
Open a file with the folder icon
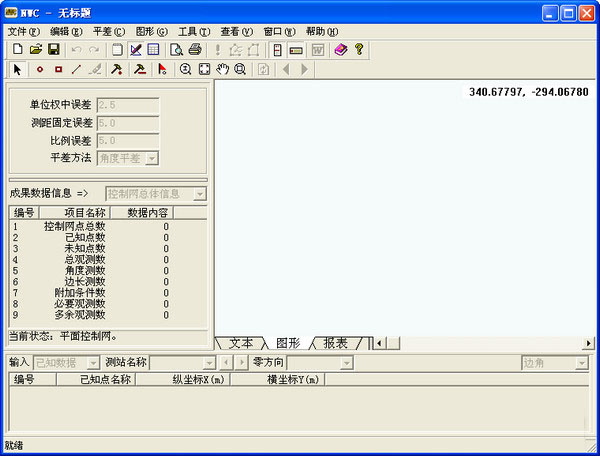[x=35, y=49]
